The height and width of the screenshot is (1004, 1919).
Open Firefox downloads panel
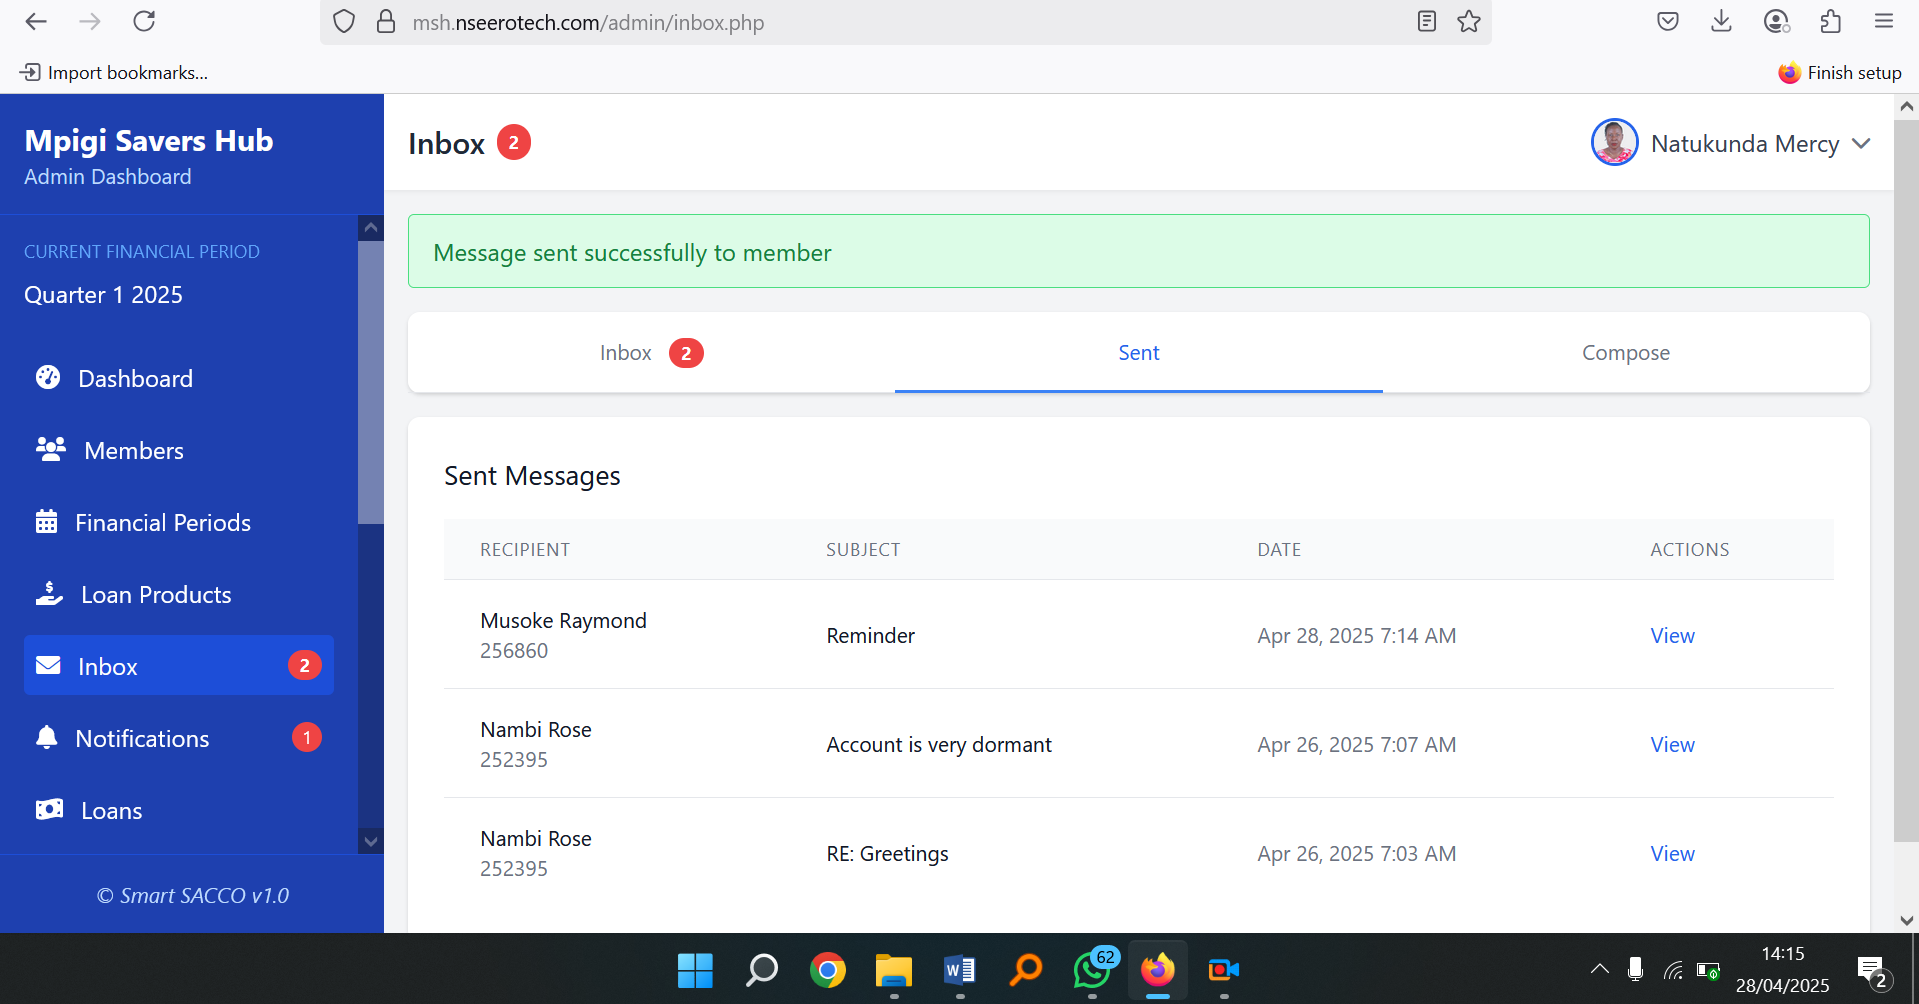click(x=1721, y=22)
